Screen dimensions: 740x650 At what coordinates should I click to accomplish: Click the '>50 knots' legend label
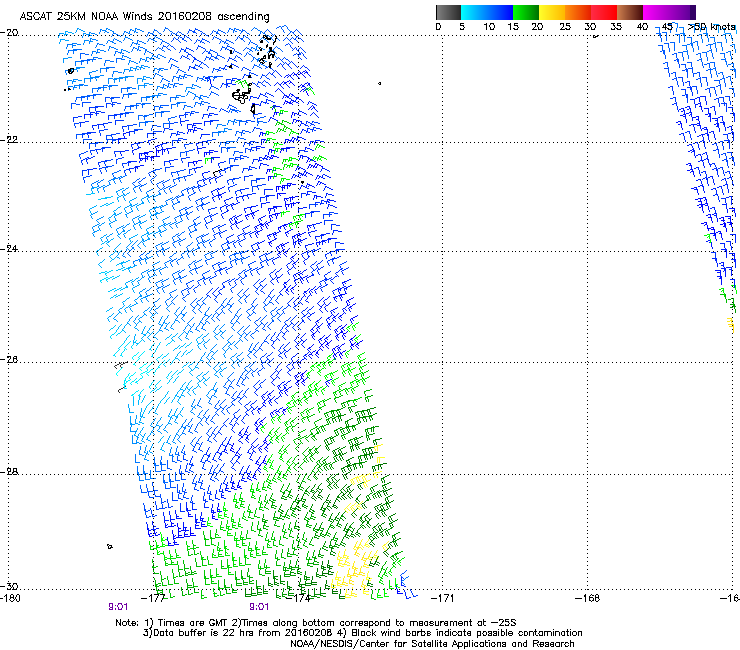[x=711, y=27]
